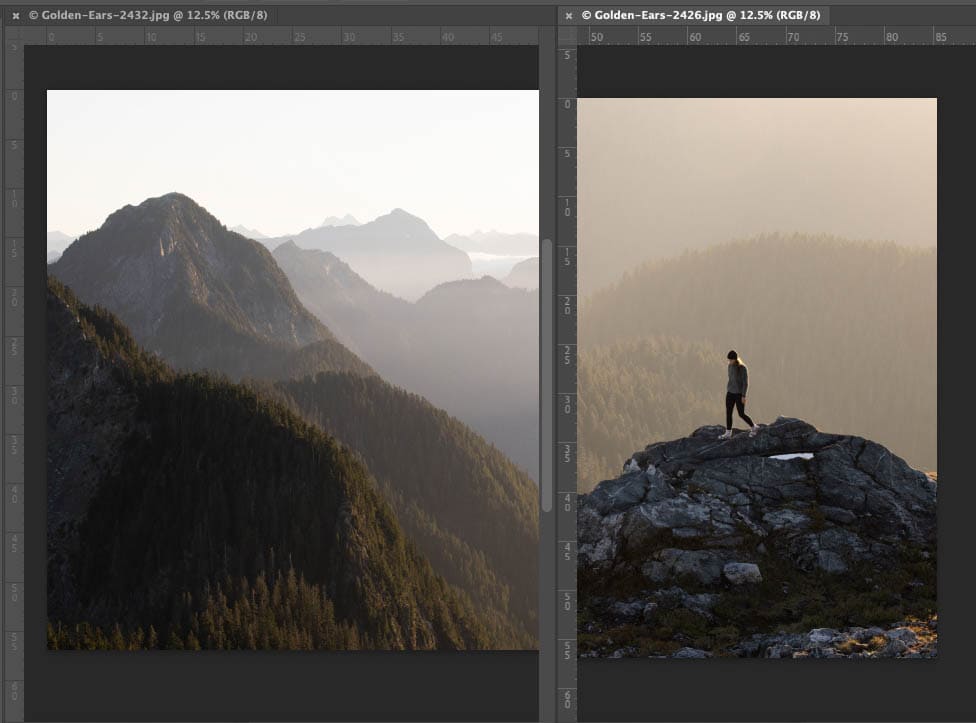Close the Golden-Ears-2426.jpg document tab

click(x=568, y=16)
